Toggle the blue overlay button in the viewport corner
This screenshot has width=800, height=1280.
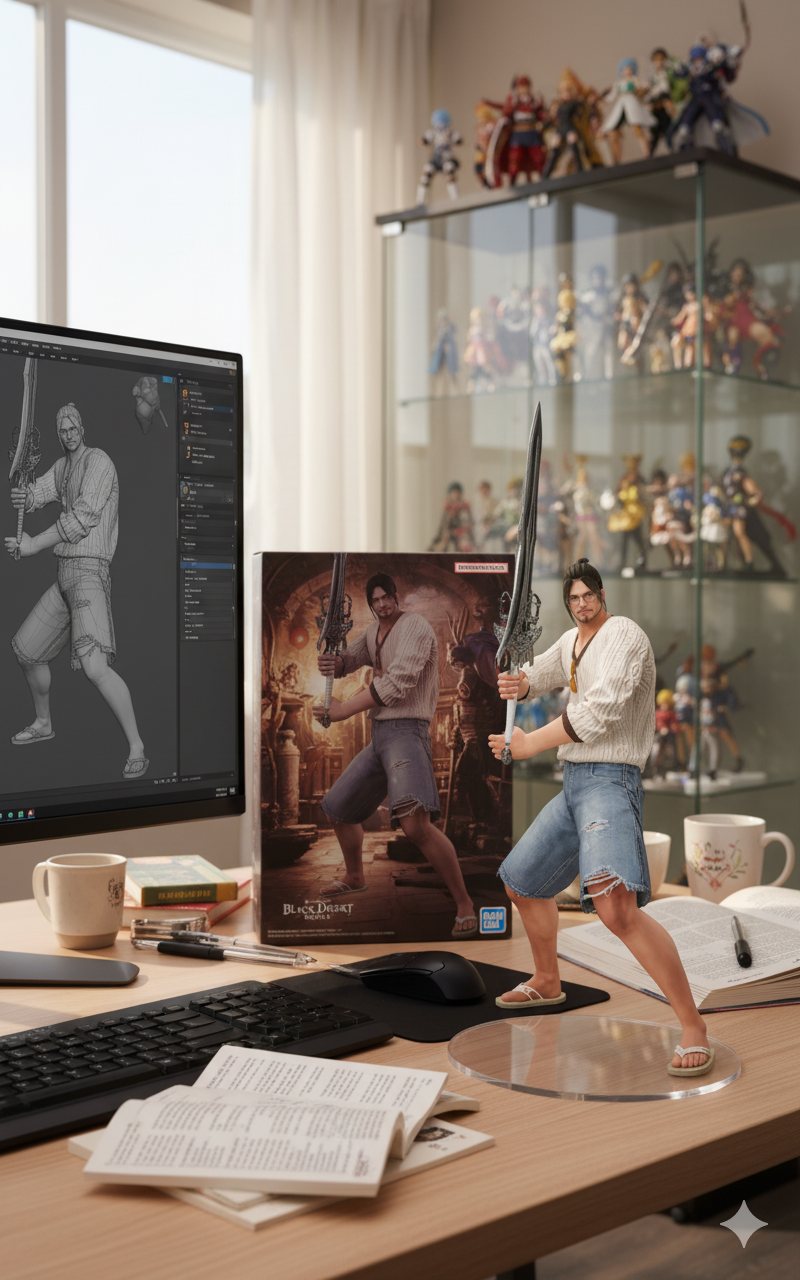tap(167, 381)
